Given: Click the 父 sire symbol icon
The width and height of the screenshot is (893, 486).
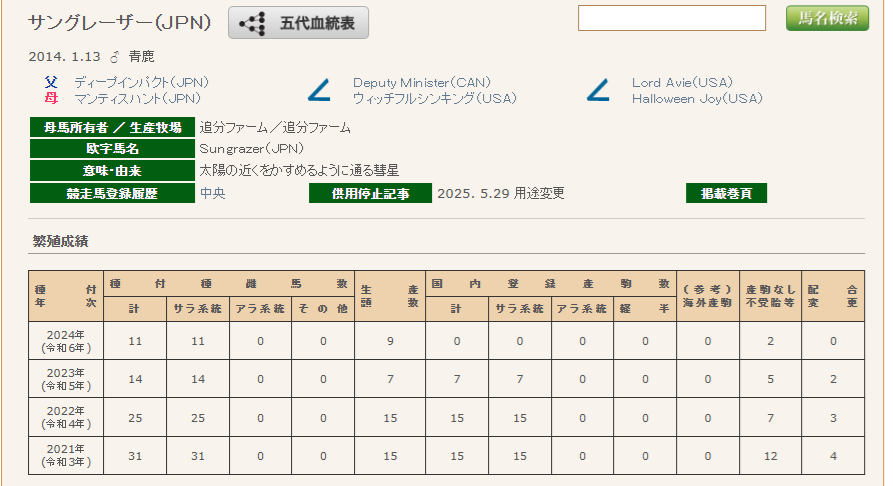Looking at the screenshot, I should tap(51, 82).
